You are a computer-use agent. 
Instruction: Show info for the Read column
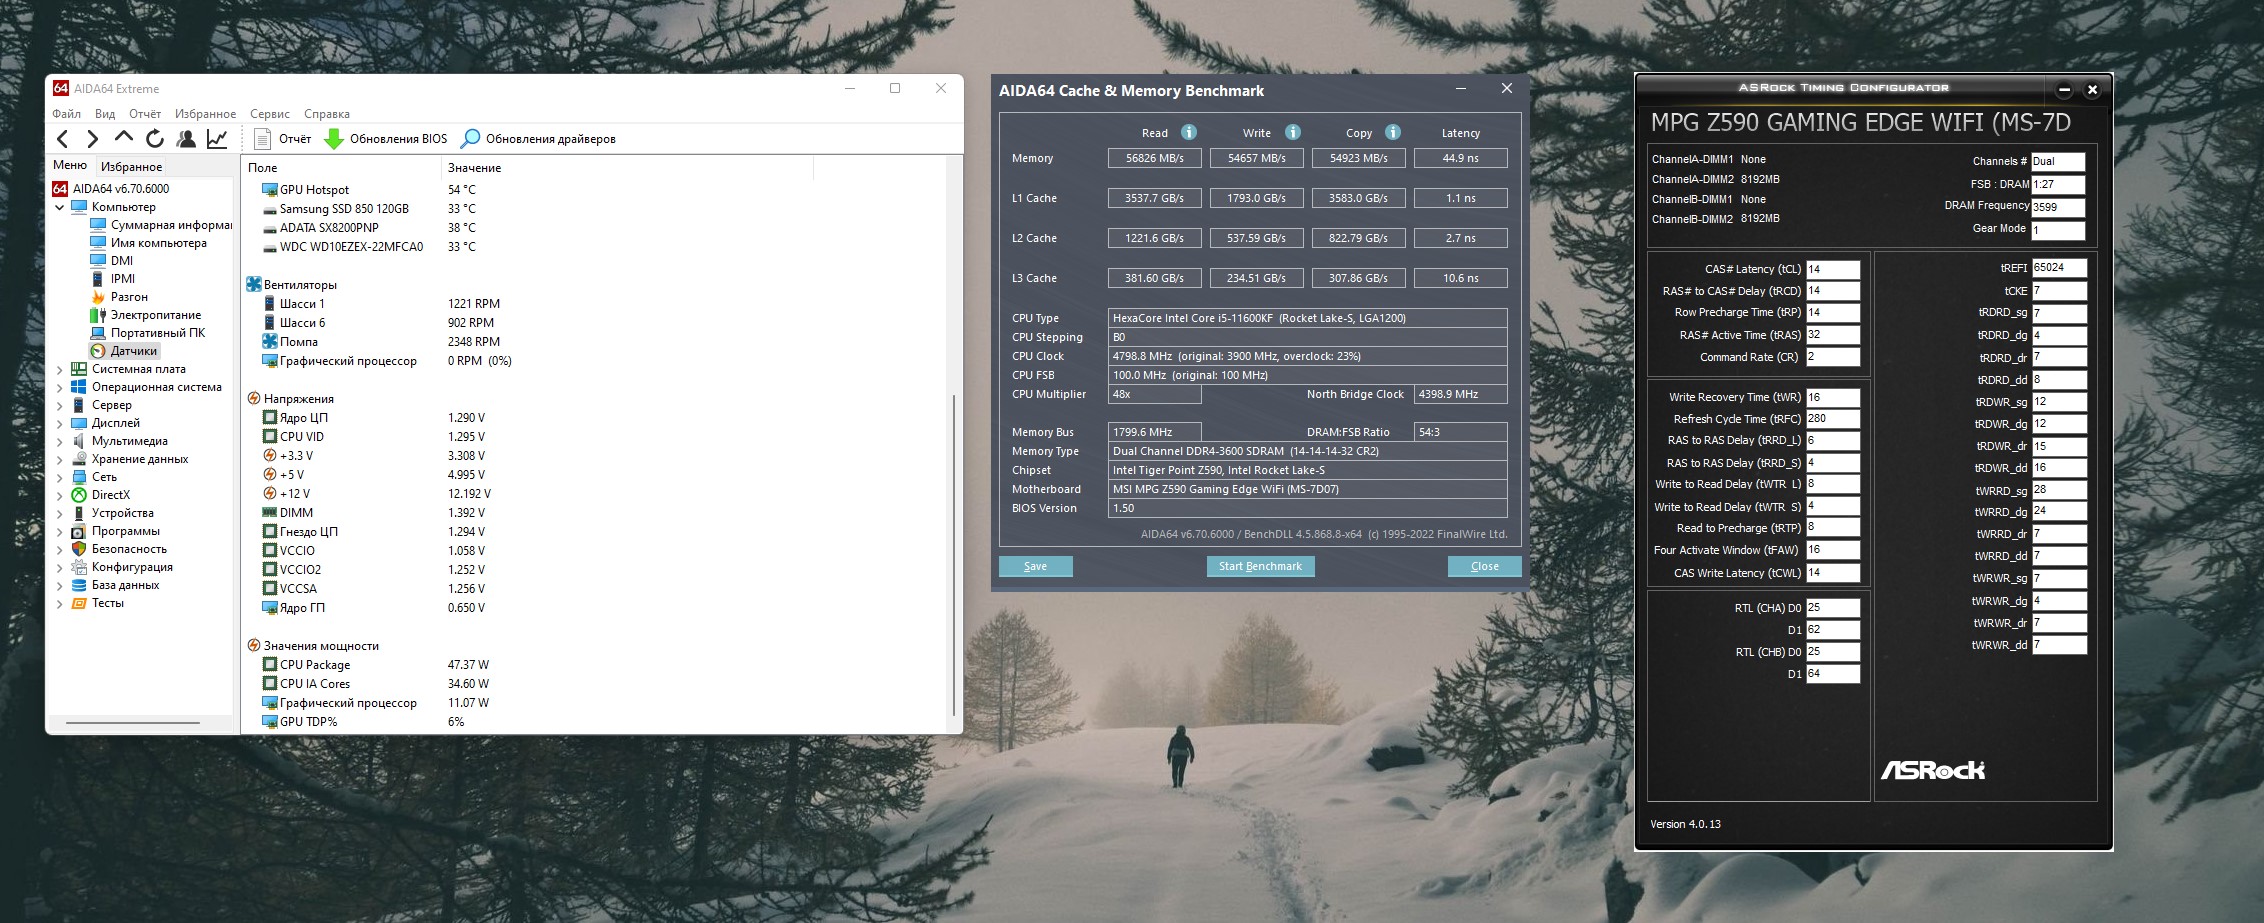[x=1189, y=132]
